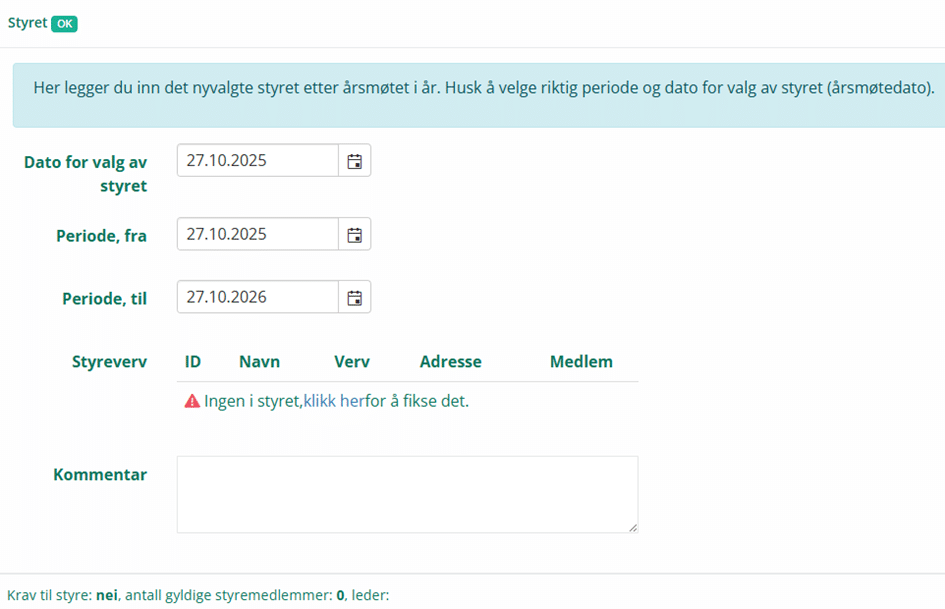Click the ID column header
This screenshot has height=609, width=945.
tap(193, 362)
